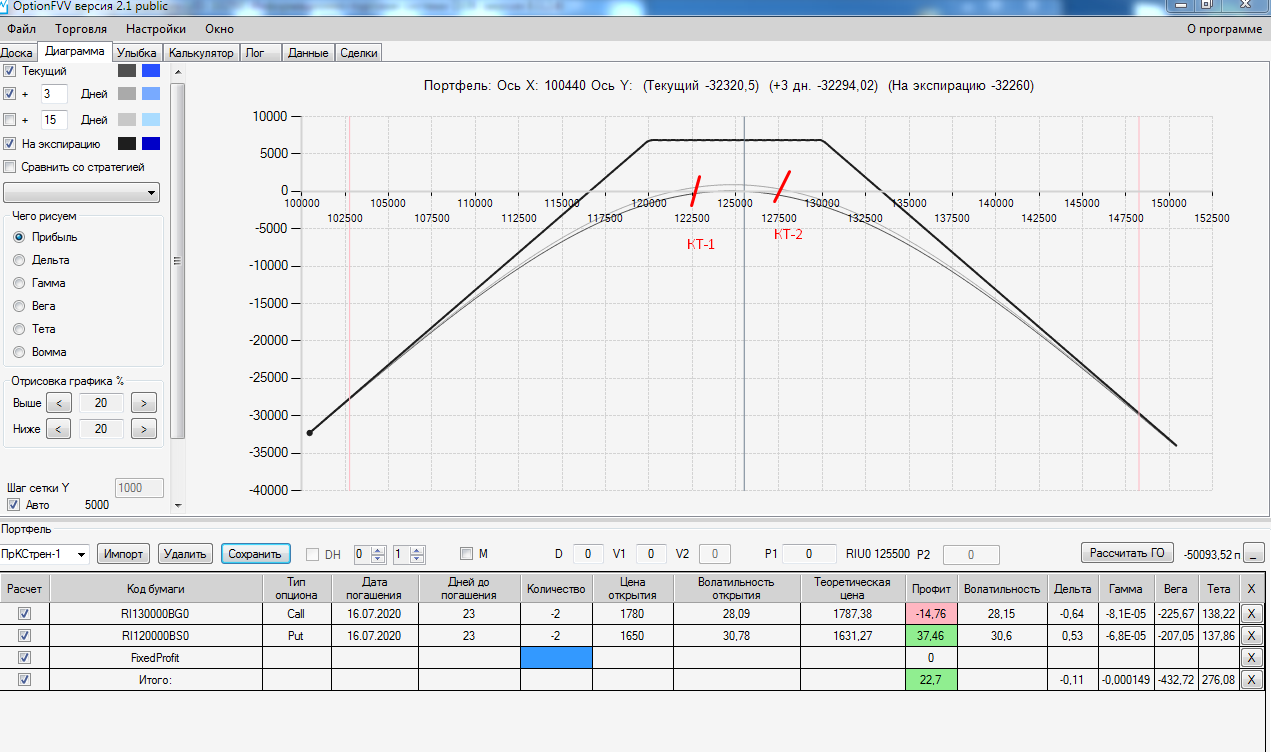Image resolution: width=1271 pixels, height=752 pixels.
Task: Decrease Ниже chart percent with left arrow
Action: (x=59, y=429)
